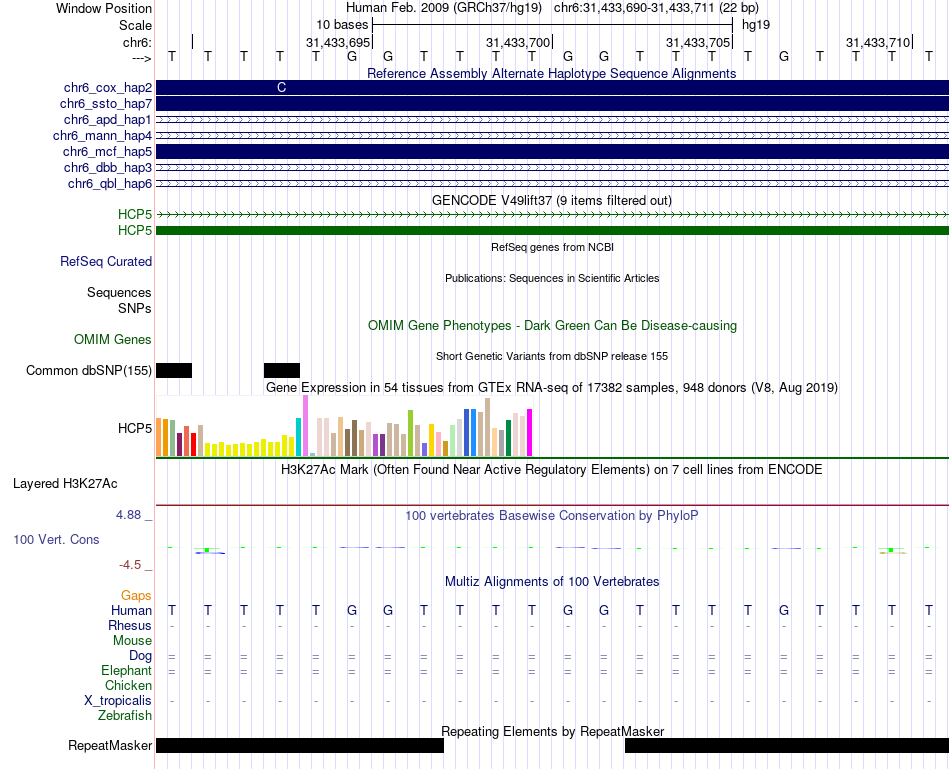Click the Human species label

coord(131,610)
